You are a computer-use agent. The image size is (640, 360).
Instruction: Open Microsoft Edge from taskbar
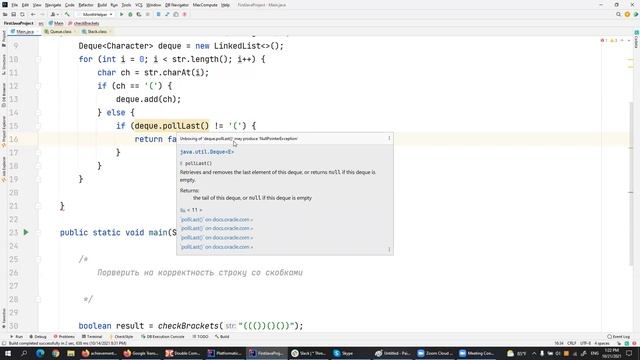pyautogui.click(x=40, y=353)
